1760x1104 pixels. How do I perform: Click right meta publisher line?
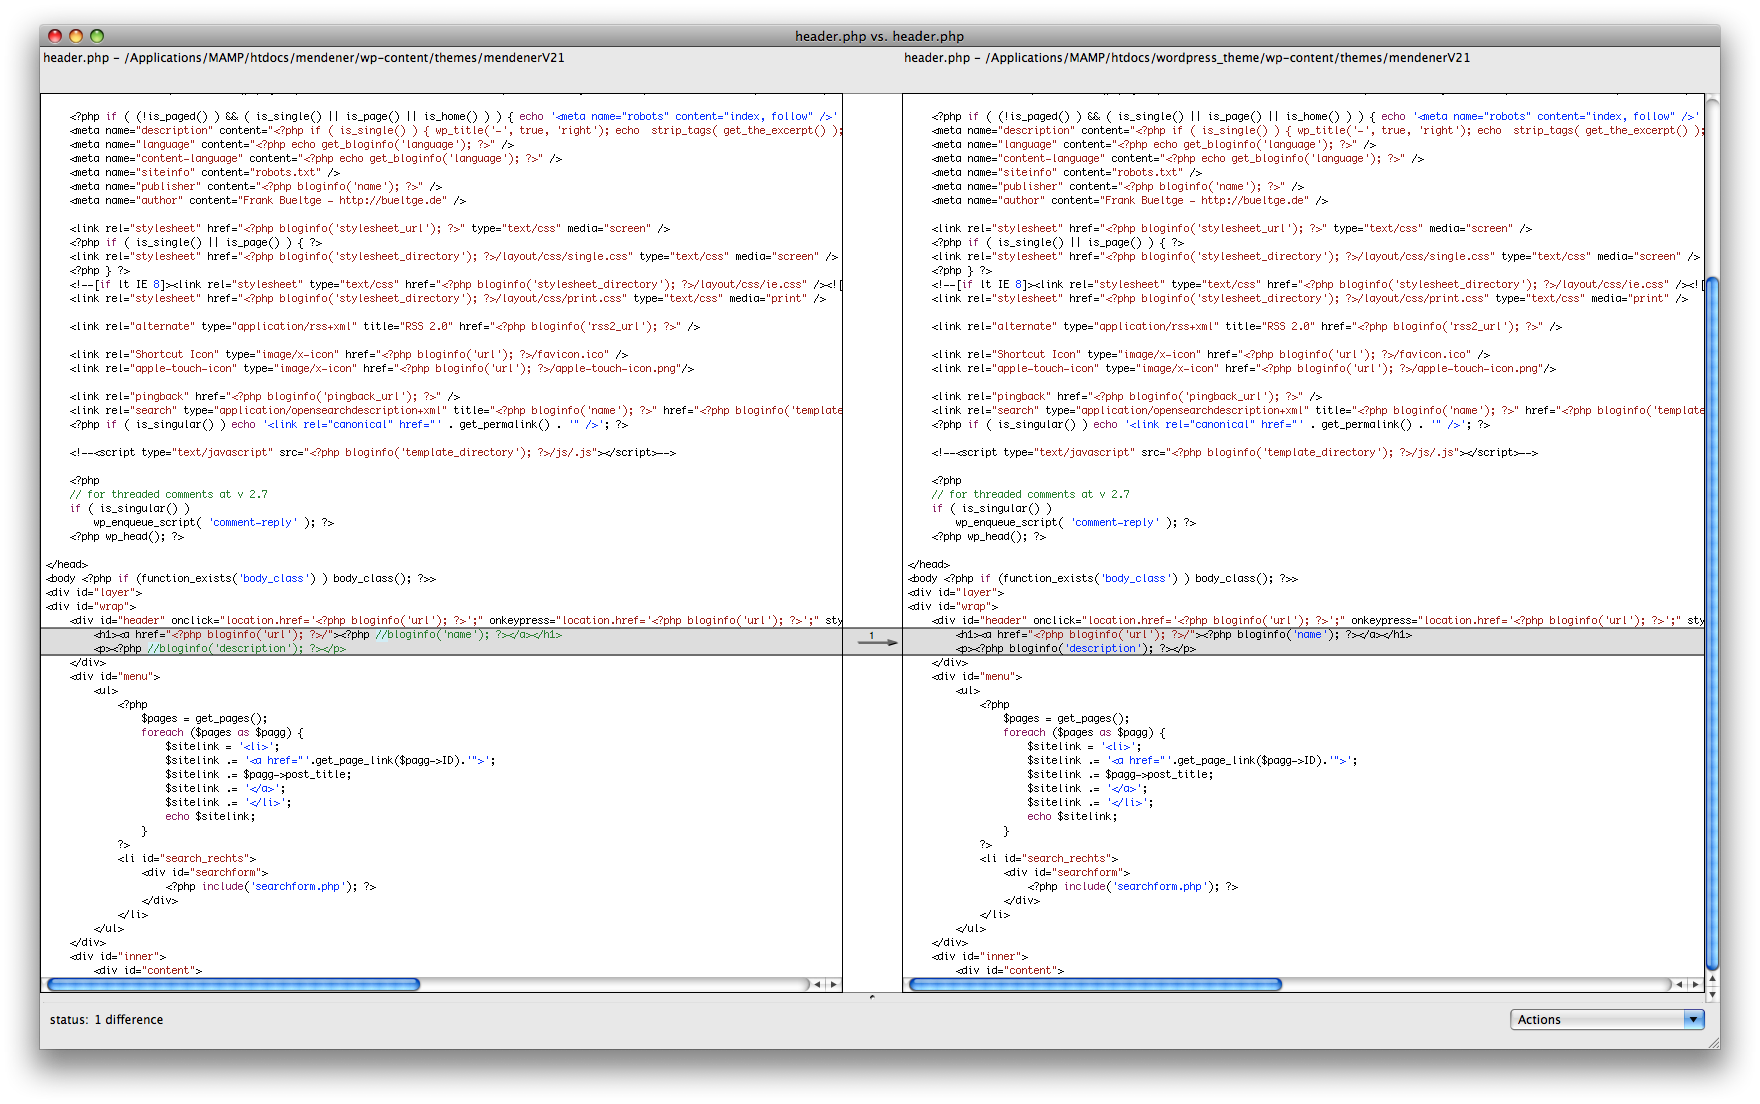(x=1118, y=187)
